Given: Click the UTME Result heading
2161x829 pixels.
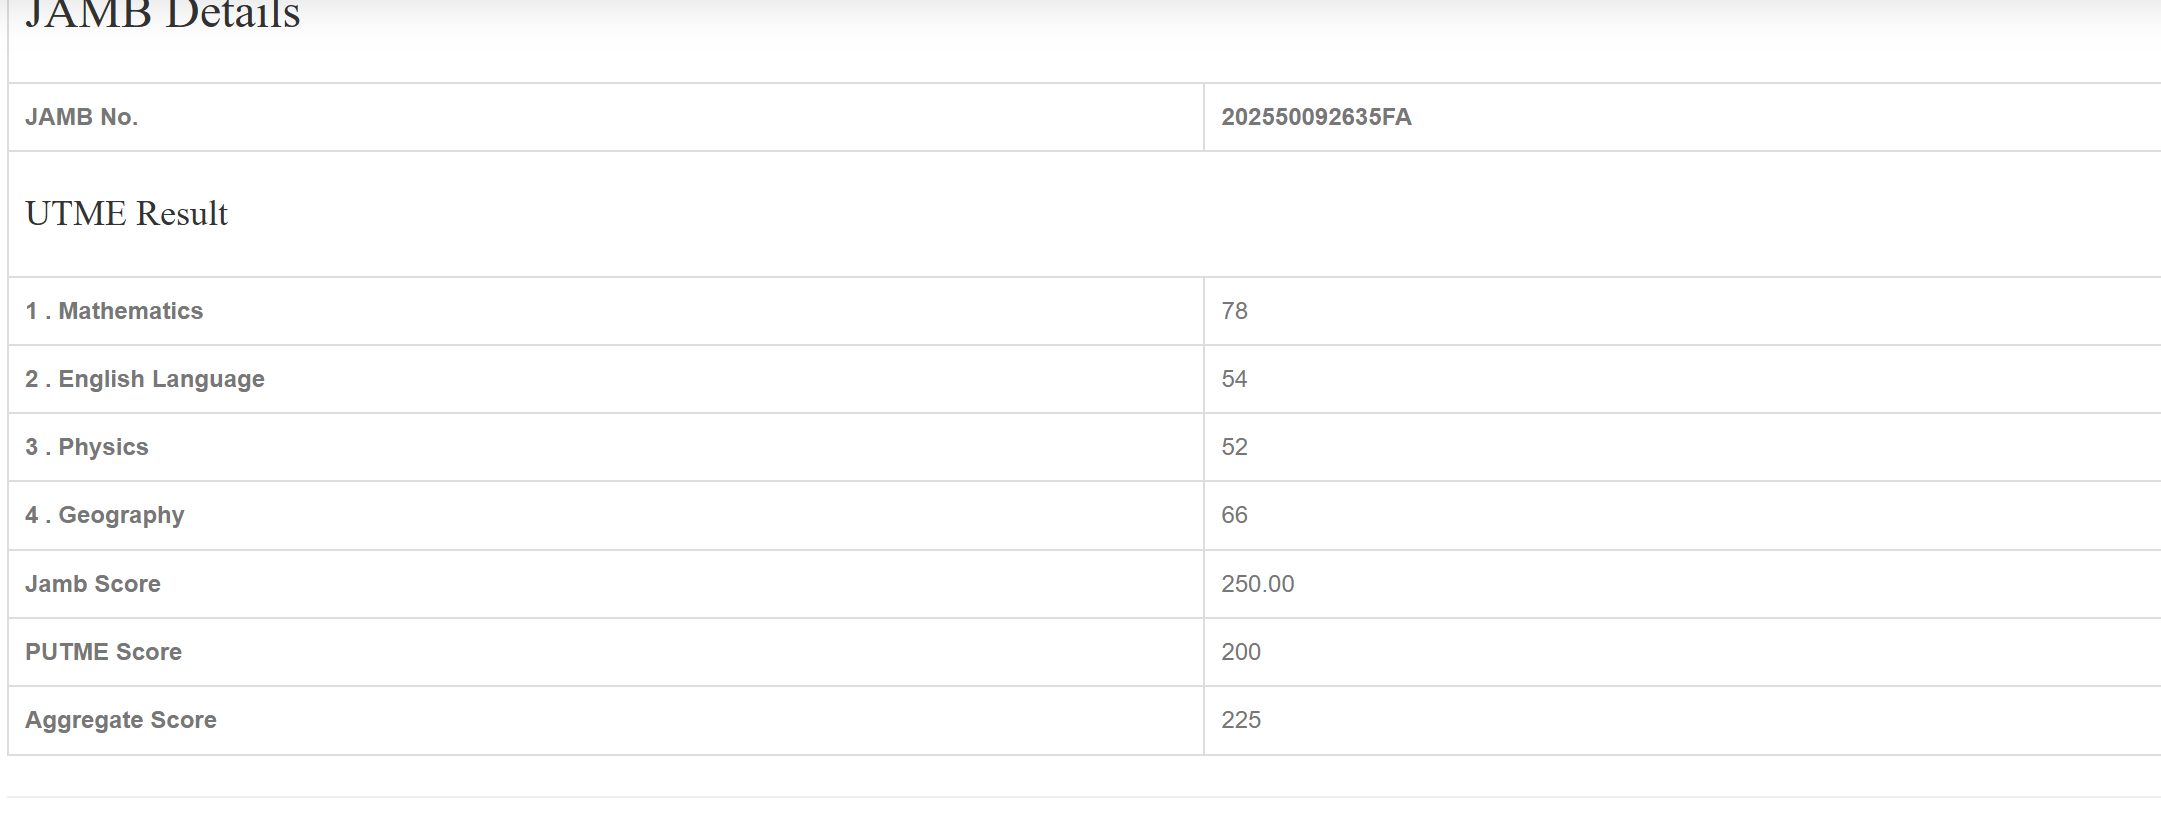Looking at the screenshot, I should point(126,213).
